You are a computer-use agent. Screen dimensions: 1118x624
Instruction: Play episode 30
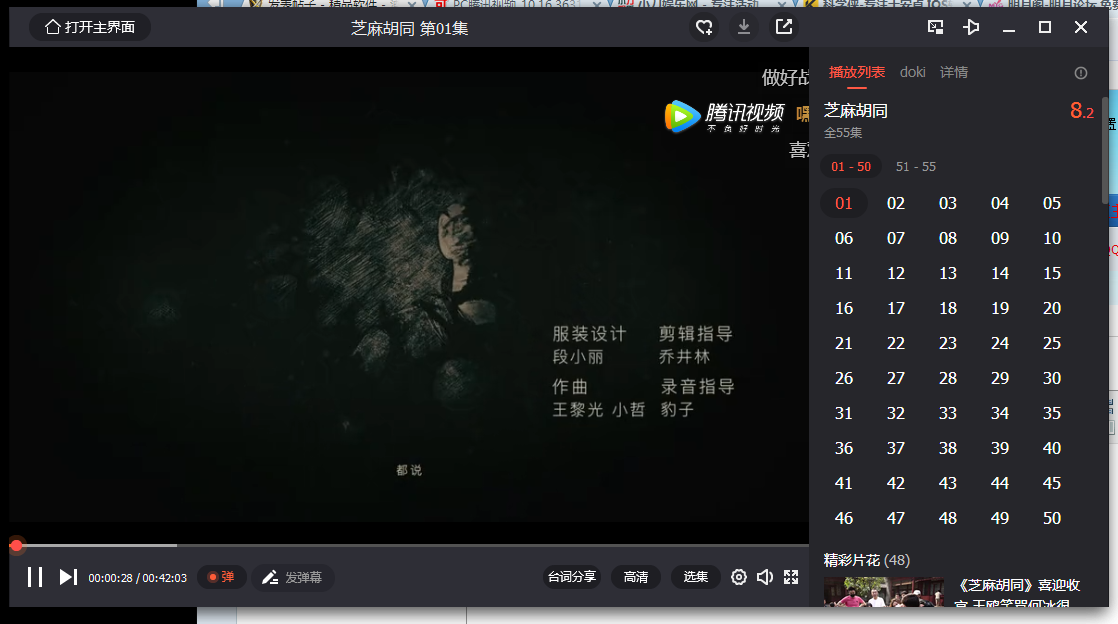[1052, 378]
